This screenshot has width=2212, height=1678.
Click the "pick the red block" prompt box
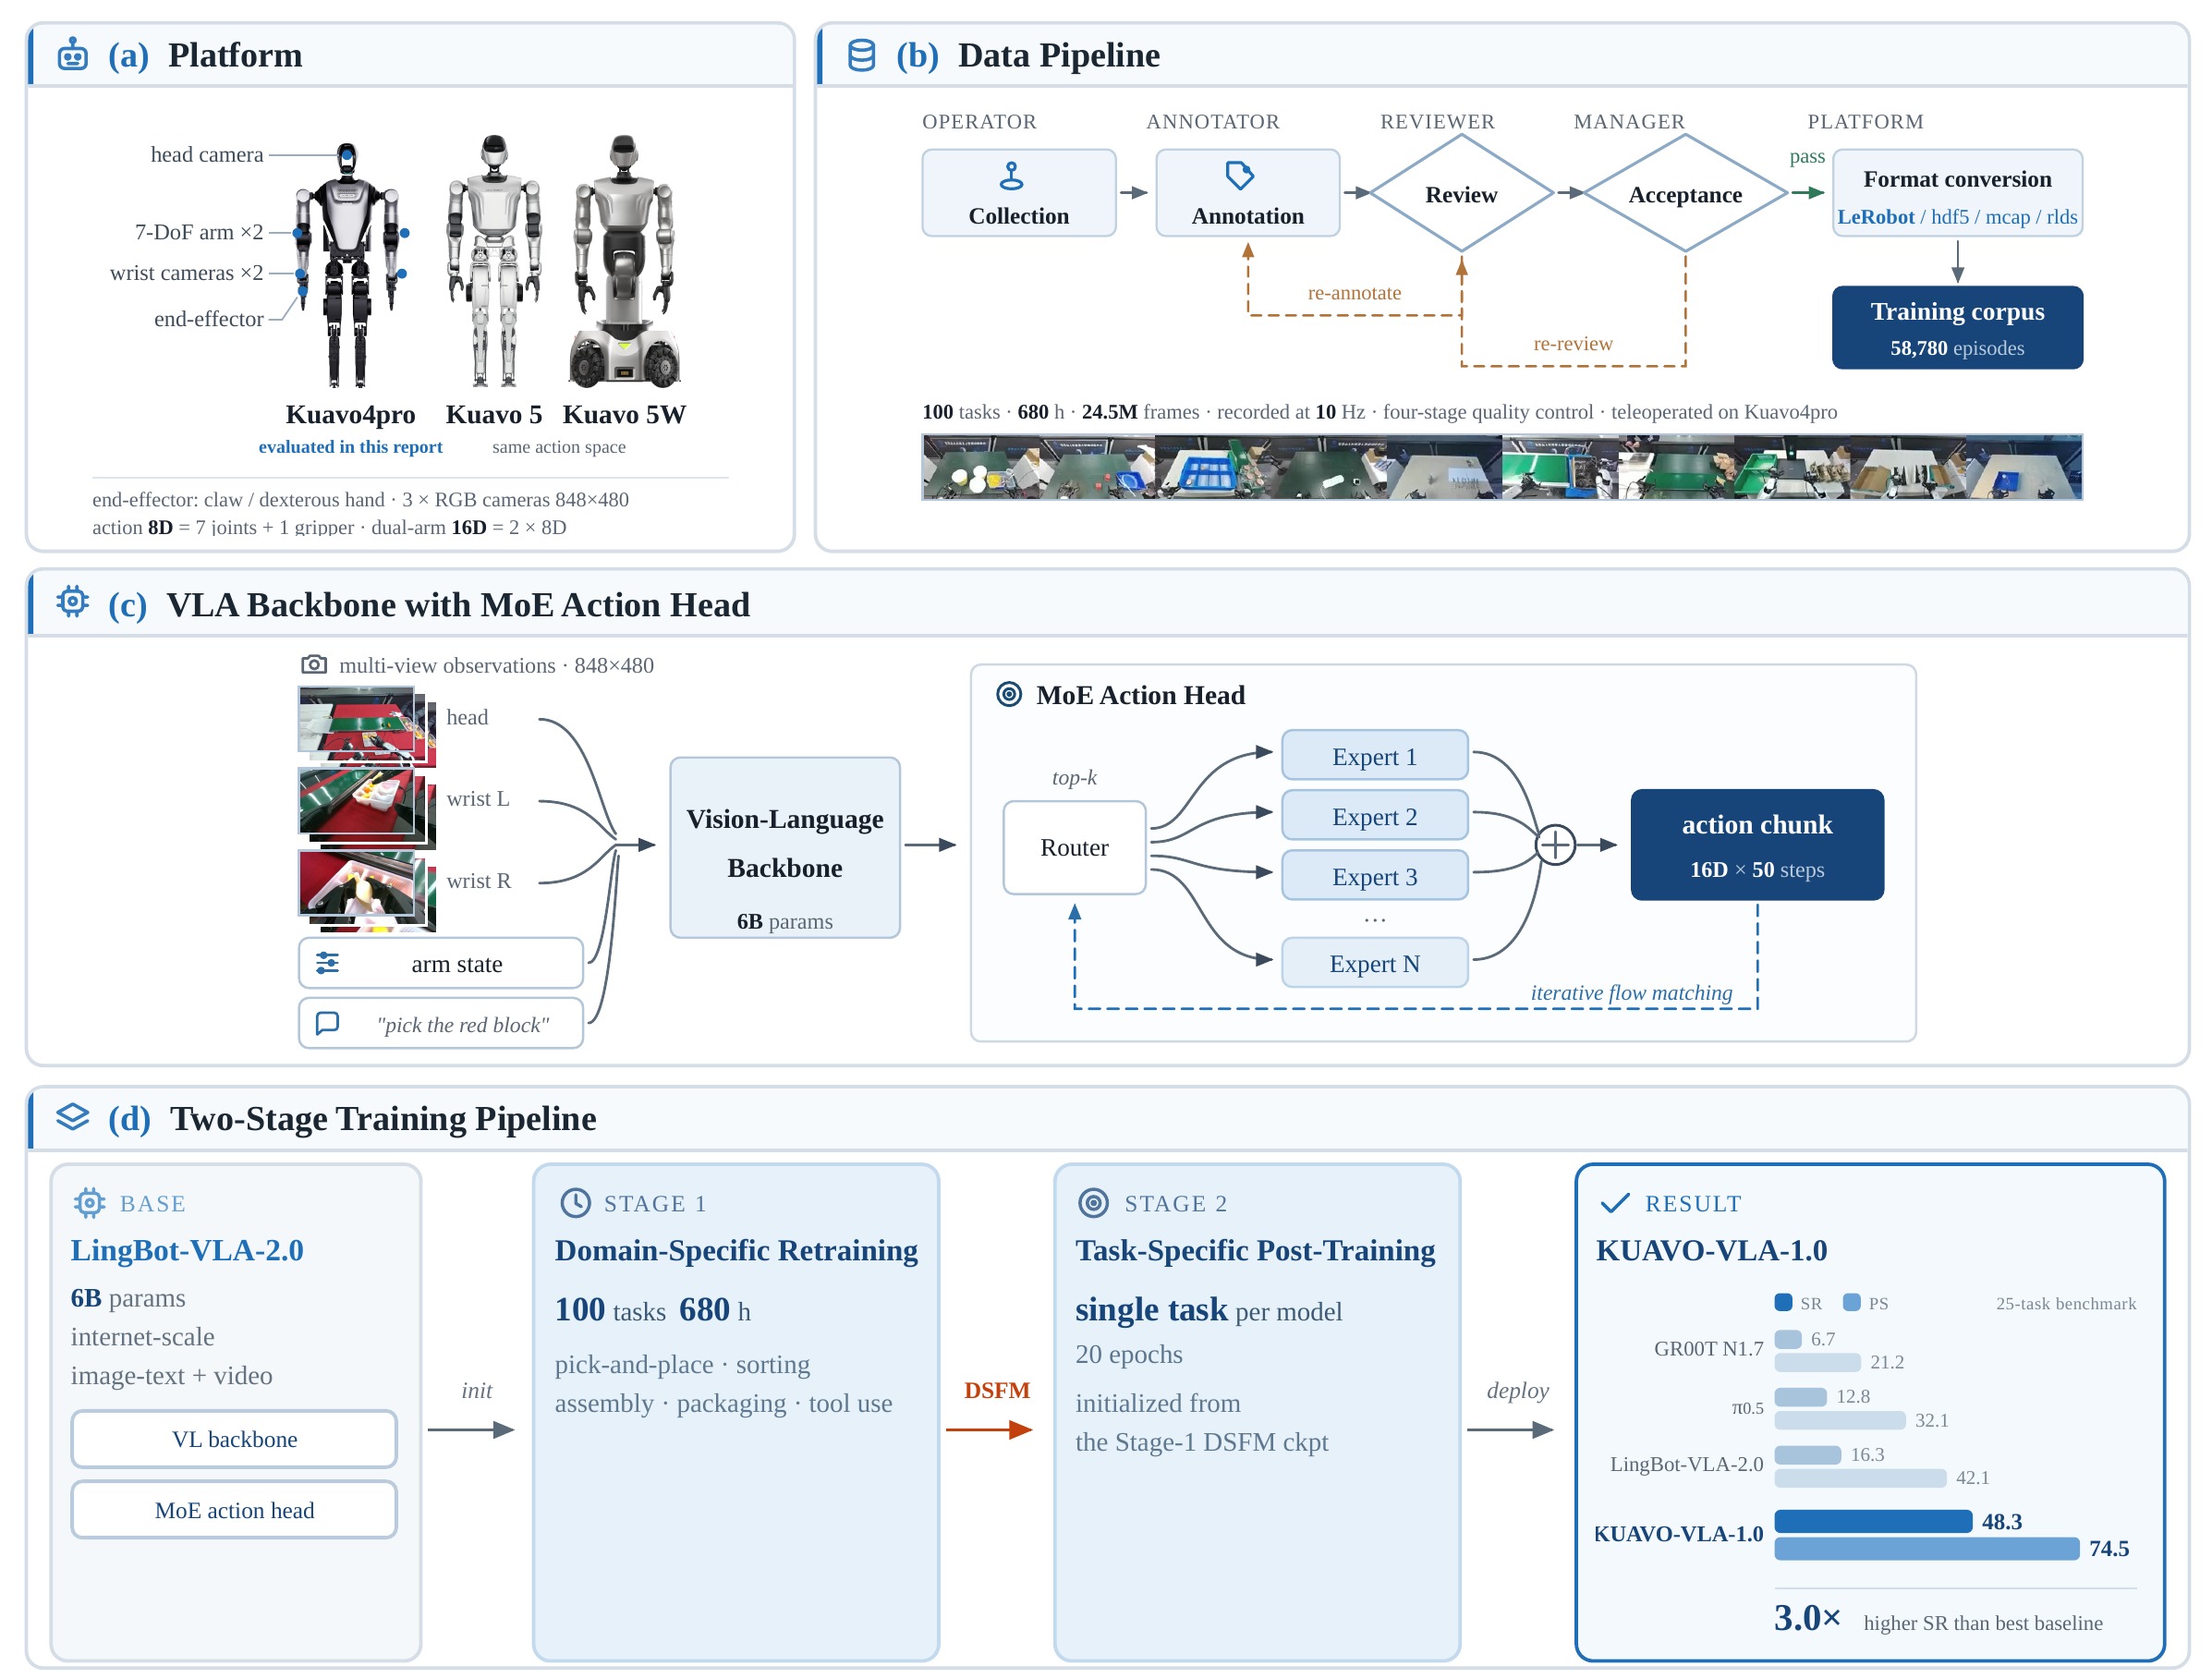[x=440, y=1023]
